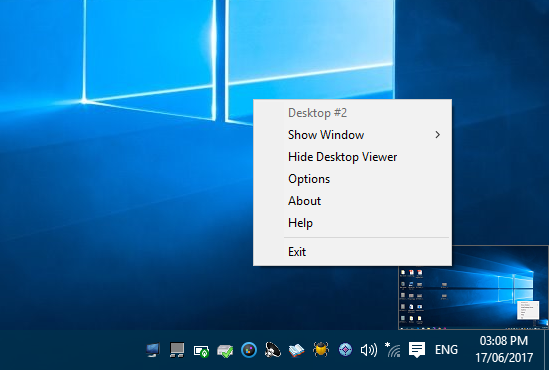Screen dimensions: 549x370
Task: Open Options from the context menu
Action: pos(352,179)
